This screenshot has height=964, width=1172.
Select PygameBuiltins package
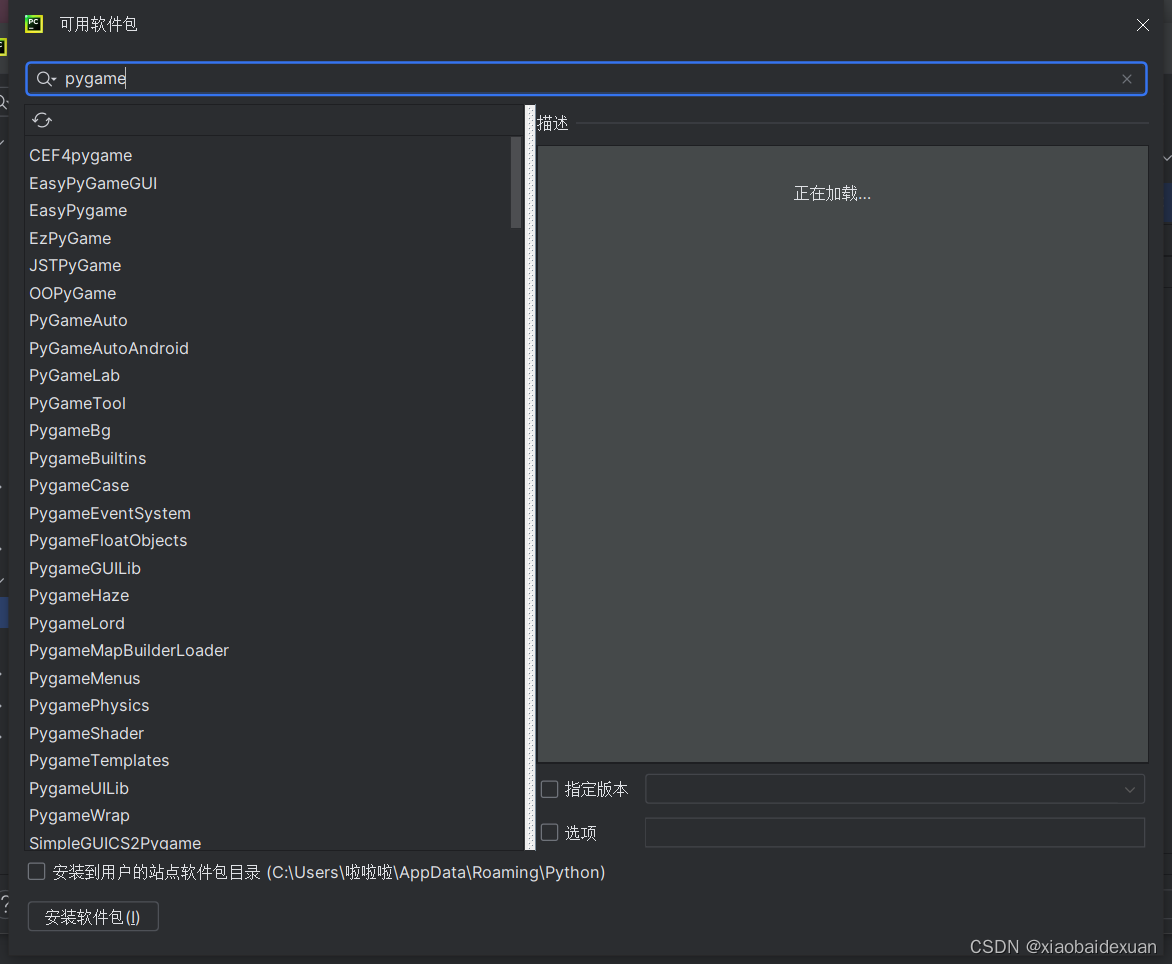87,458
